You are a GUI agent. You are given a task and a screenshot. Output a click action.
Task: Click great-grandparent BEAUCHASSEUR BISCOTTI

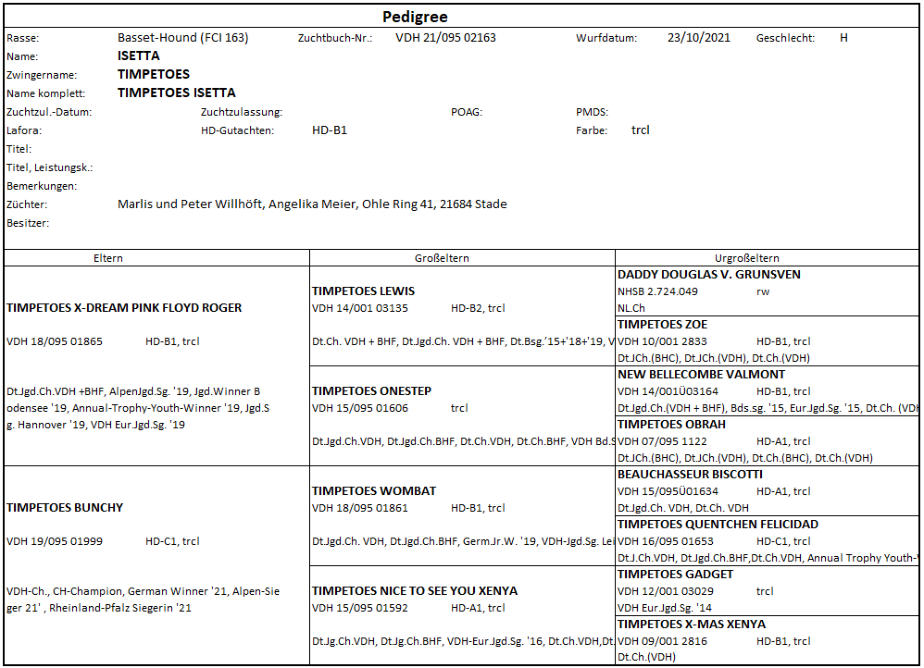(690, 474)
